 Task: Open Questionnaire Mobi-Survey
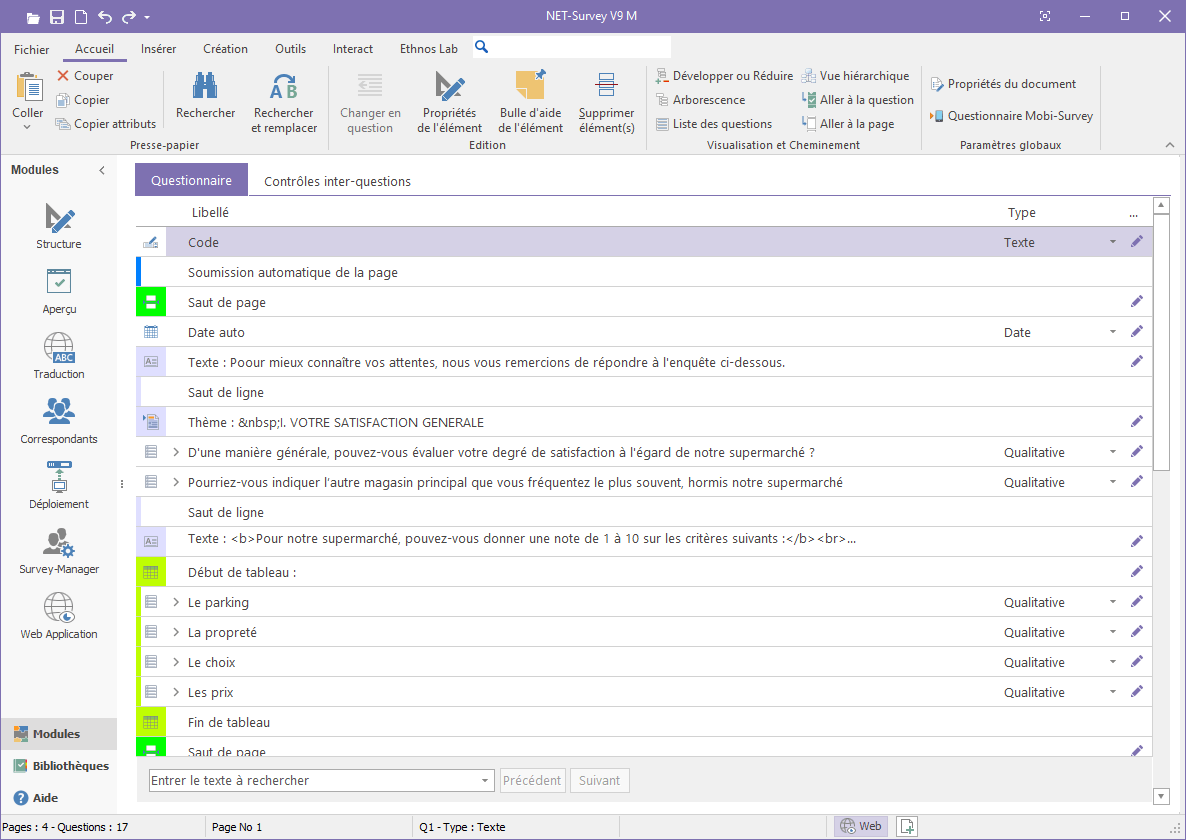point(1011,116)
